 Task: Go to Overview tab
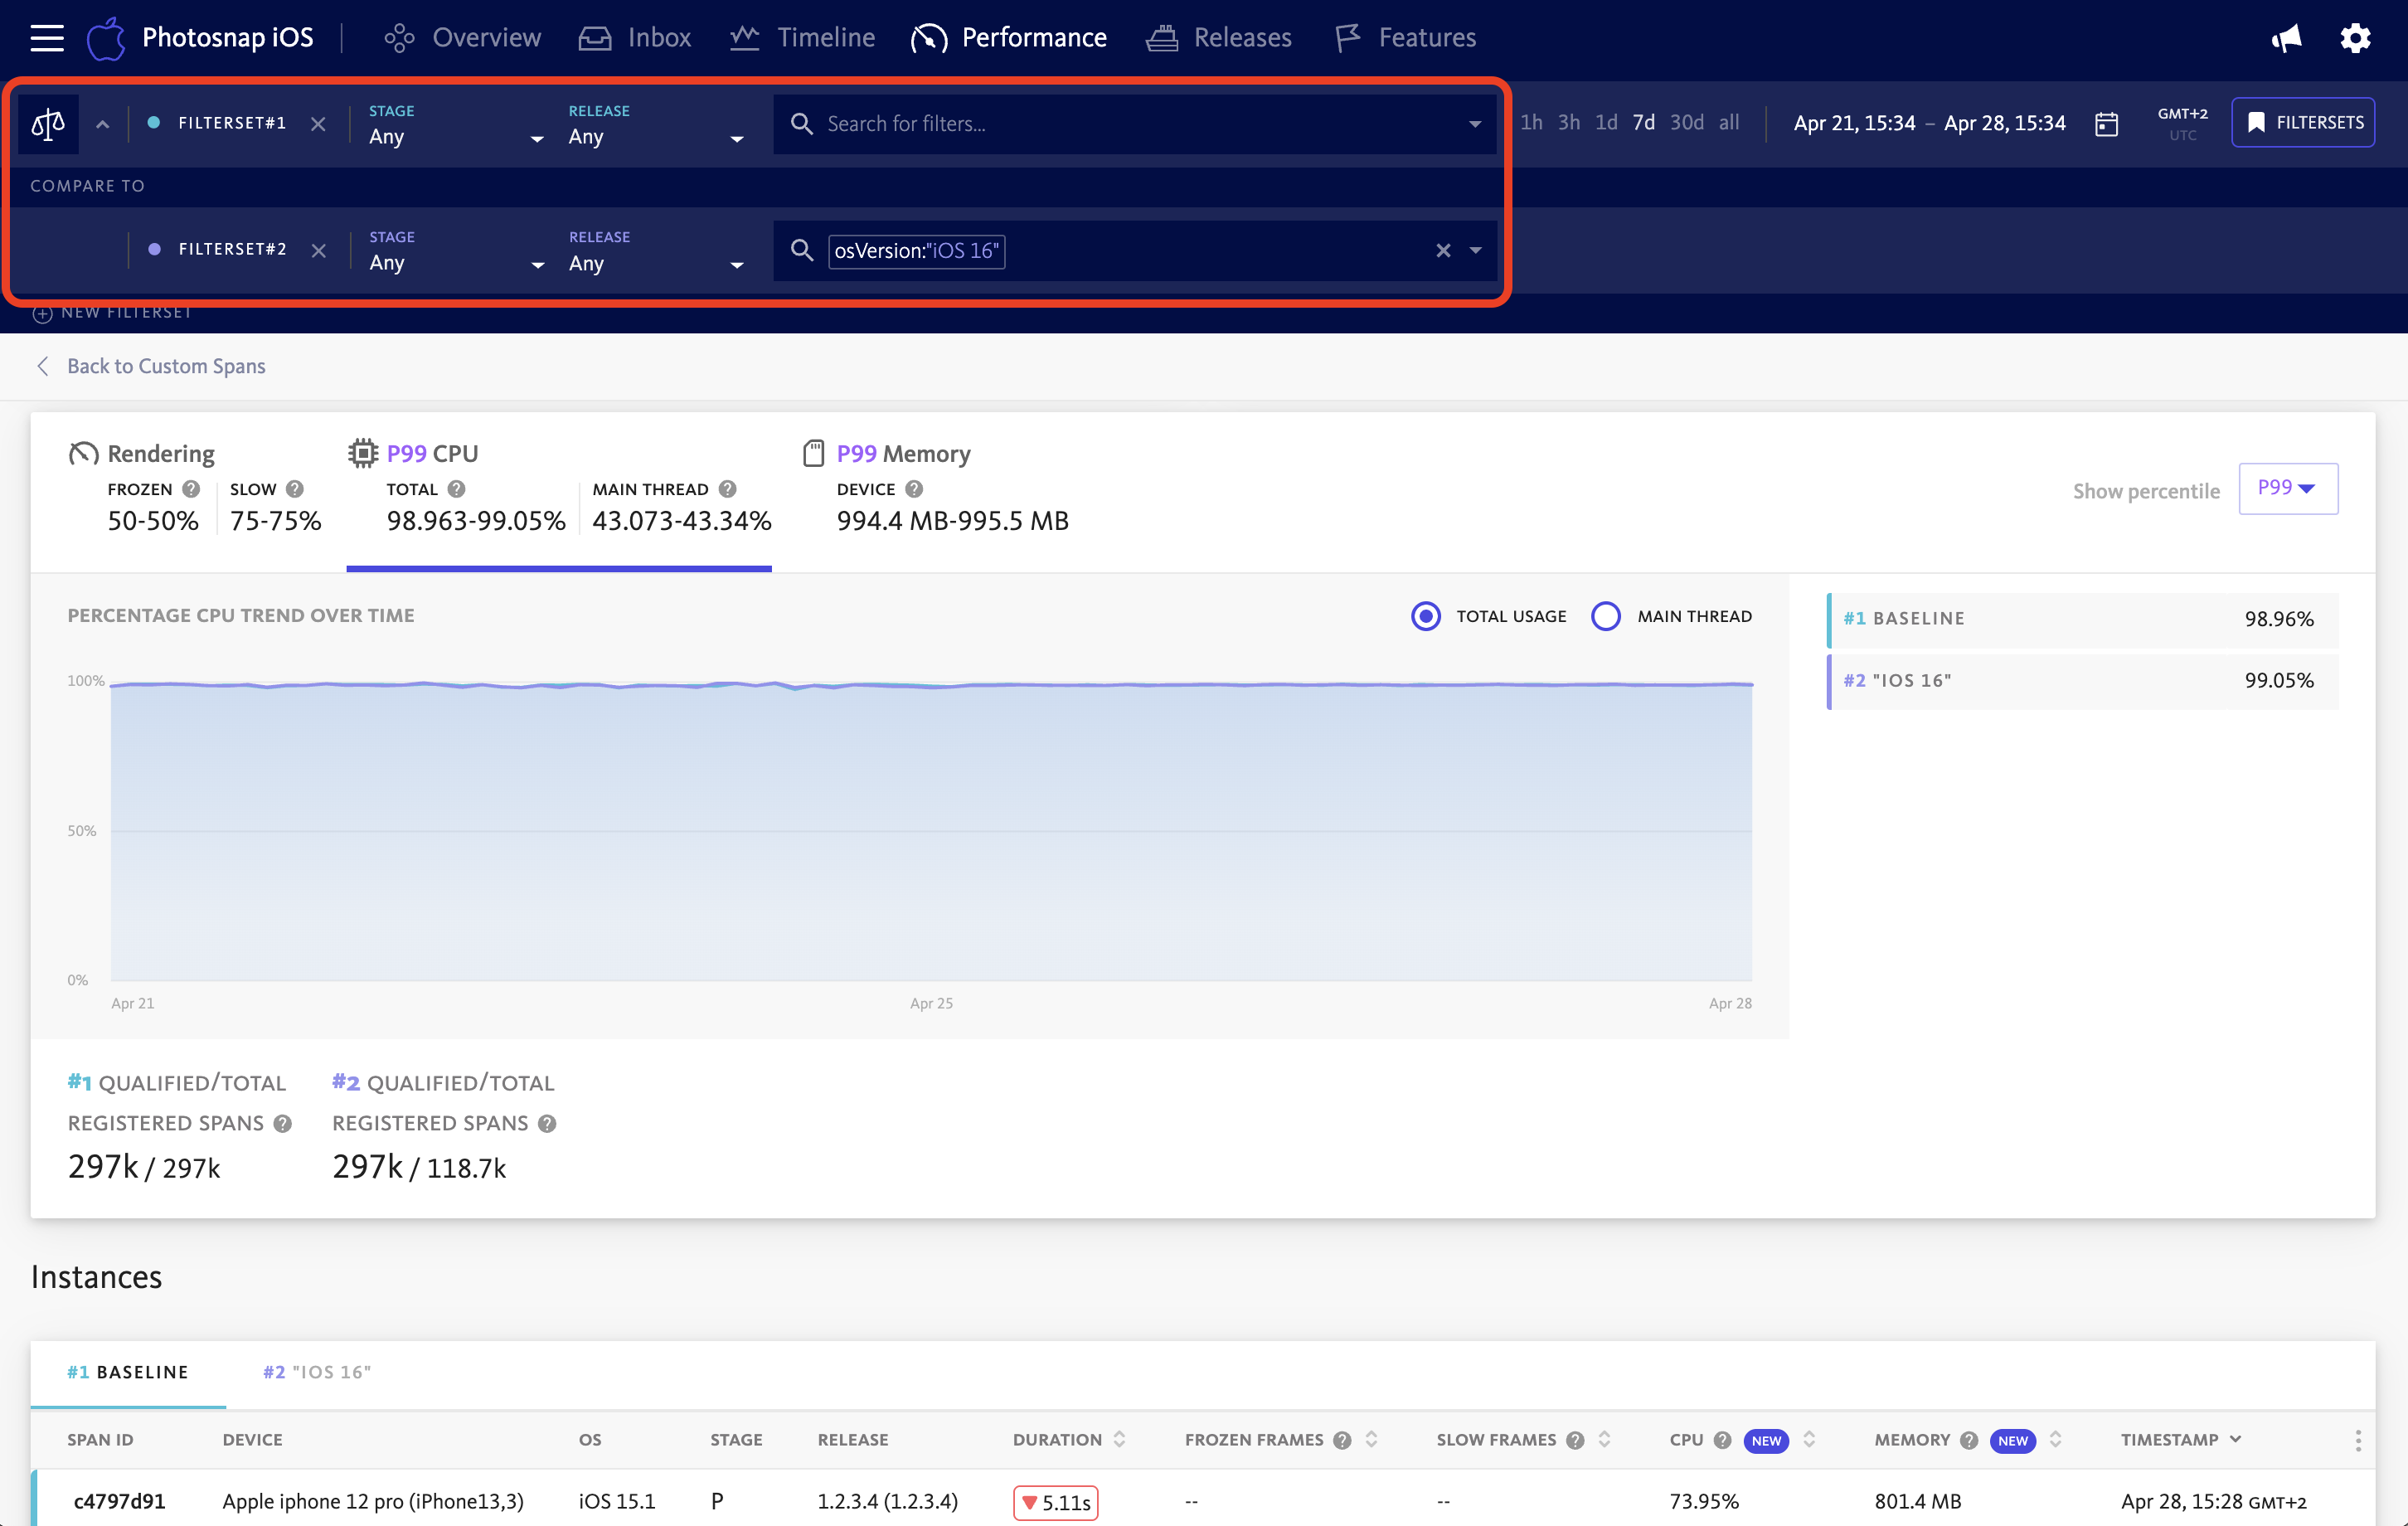click(x=463, y=38)
